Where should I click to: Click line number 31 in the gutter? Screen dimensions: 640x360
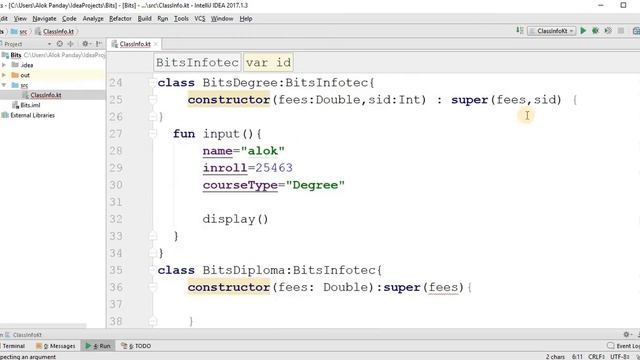116,202
